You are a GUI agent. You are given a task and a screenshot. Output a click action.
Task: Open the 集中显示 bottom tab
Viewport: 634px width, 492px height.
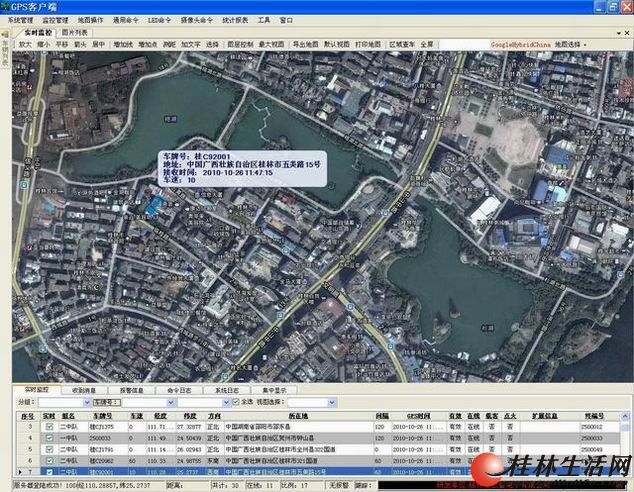(x=275, y=390)
